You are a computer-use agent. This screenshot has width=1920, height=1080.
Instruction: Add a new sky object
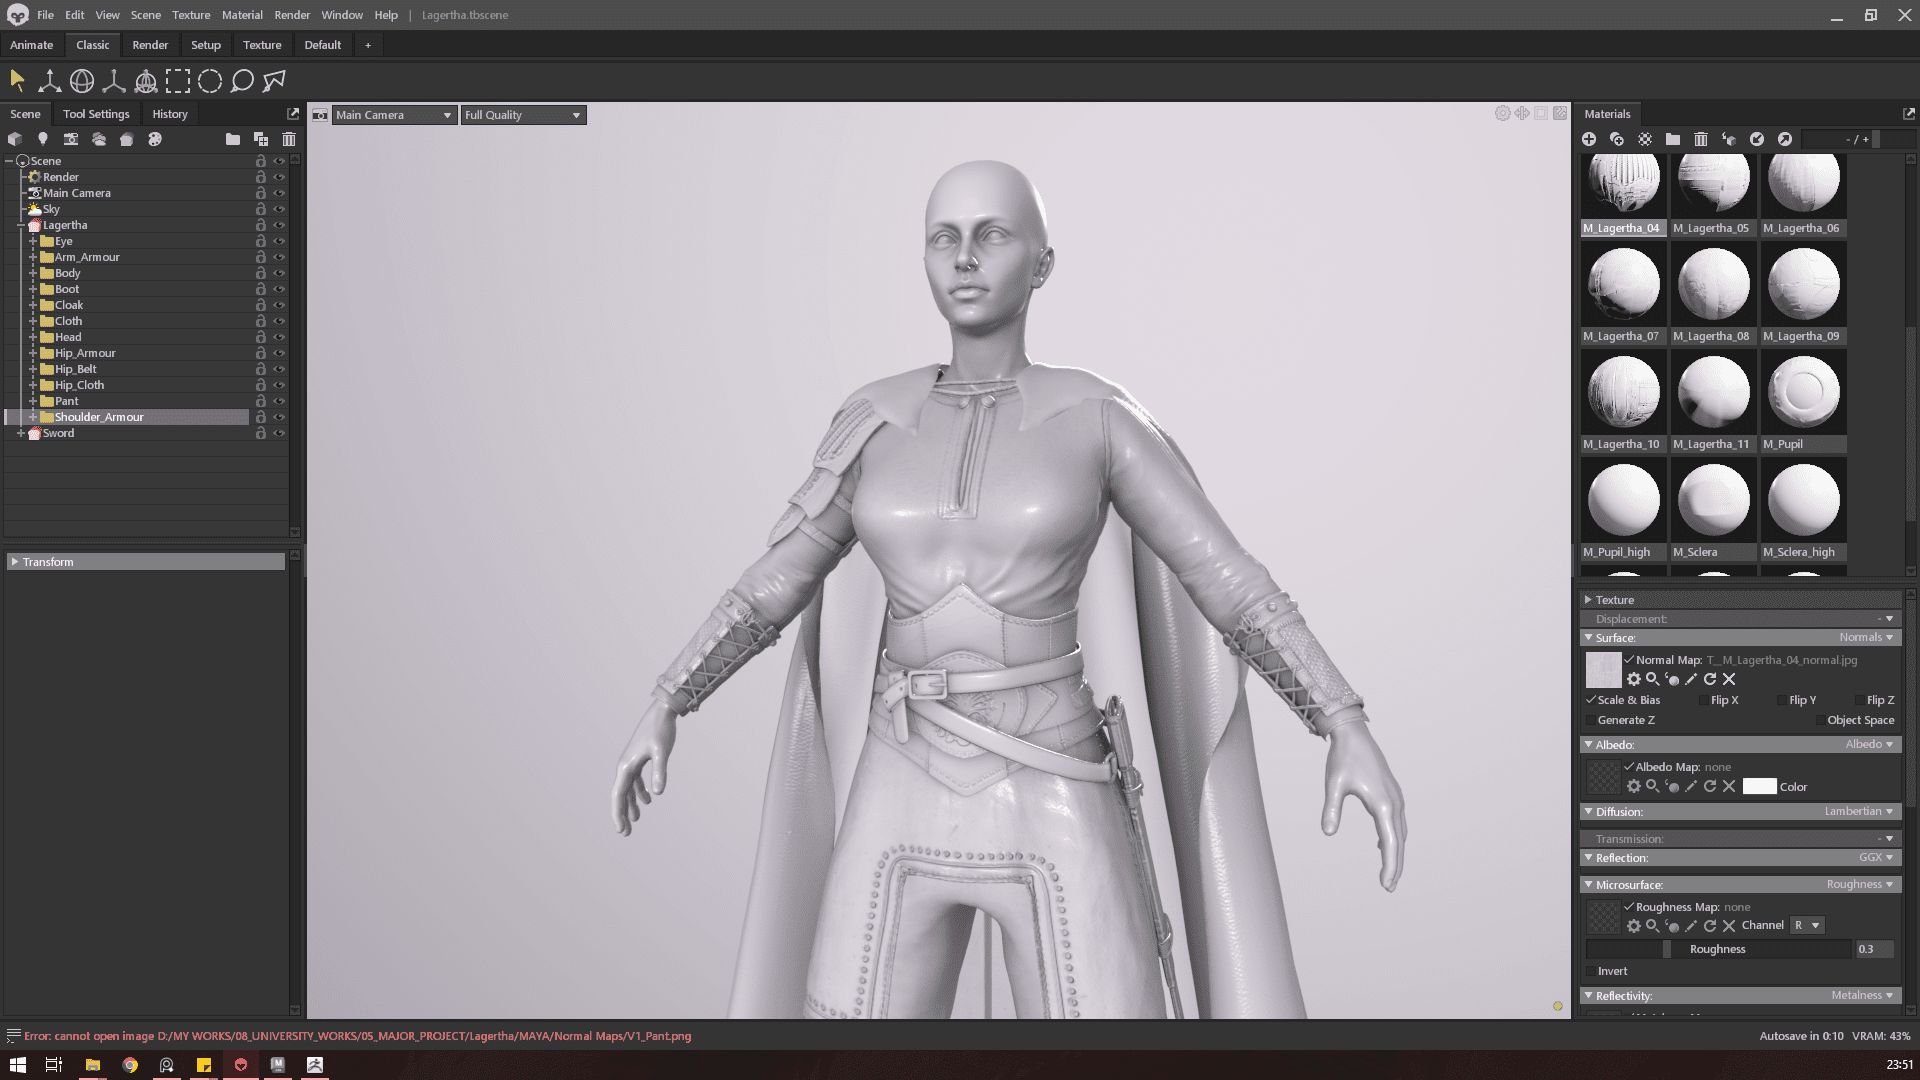(99, 139)
